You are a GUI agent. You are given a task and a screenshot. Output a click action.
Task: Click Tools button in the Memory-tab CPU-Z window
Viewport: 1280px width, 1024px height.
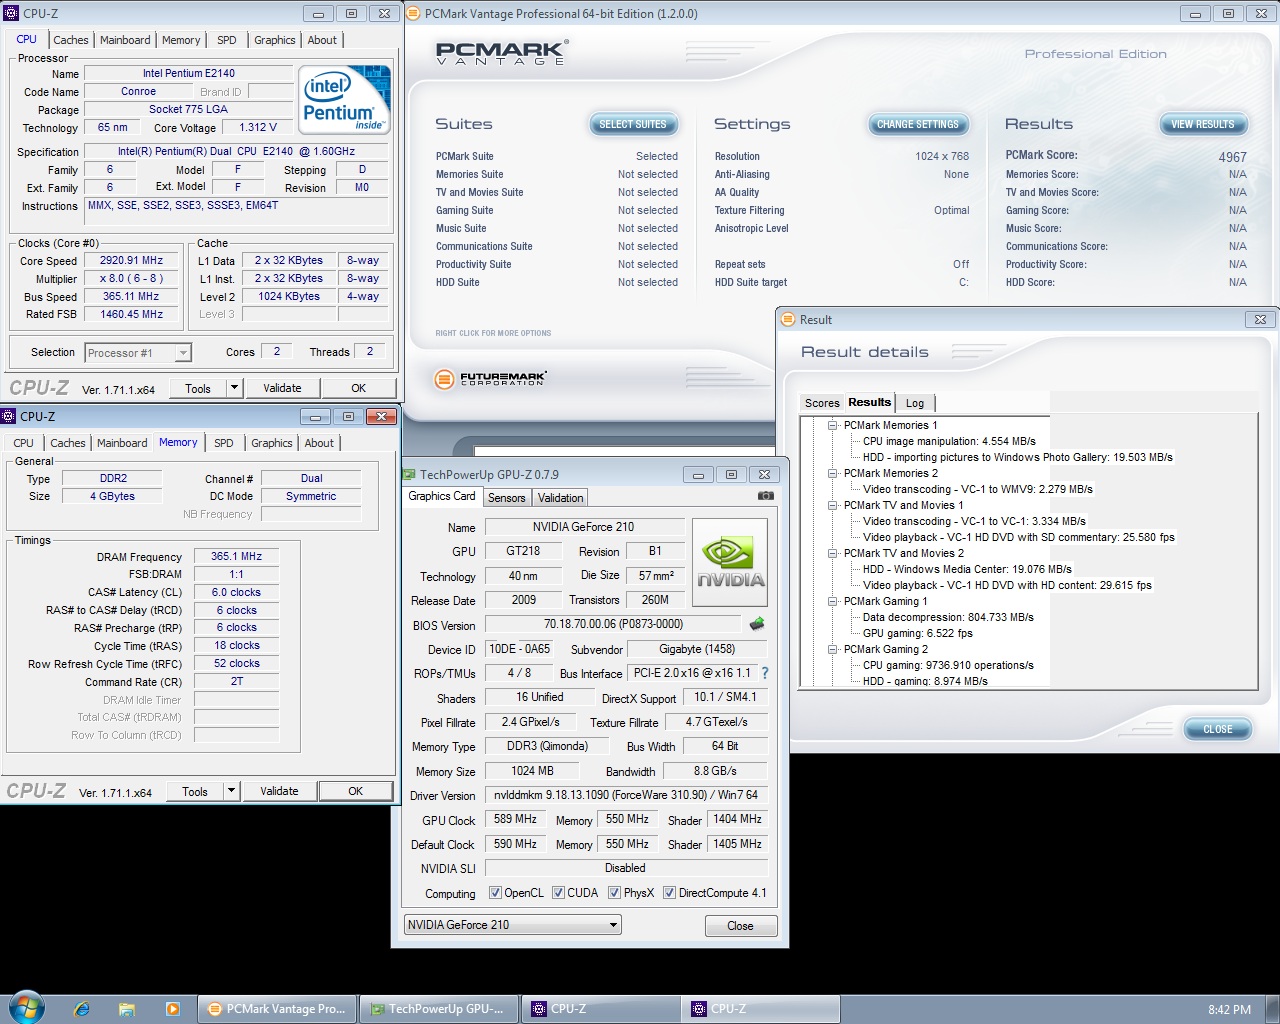[x=195, y=791]
